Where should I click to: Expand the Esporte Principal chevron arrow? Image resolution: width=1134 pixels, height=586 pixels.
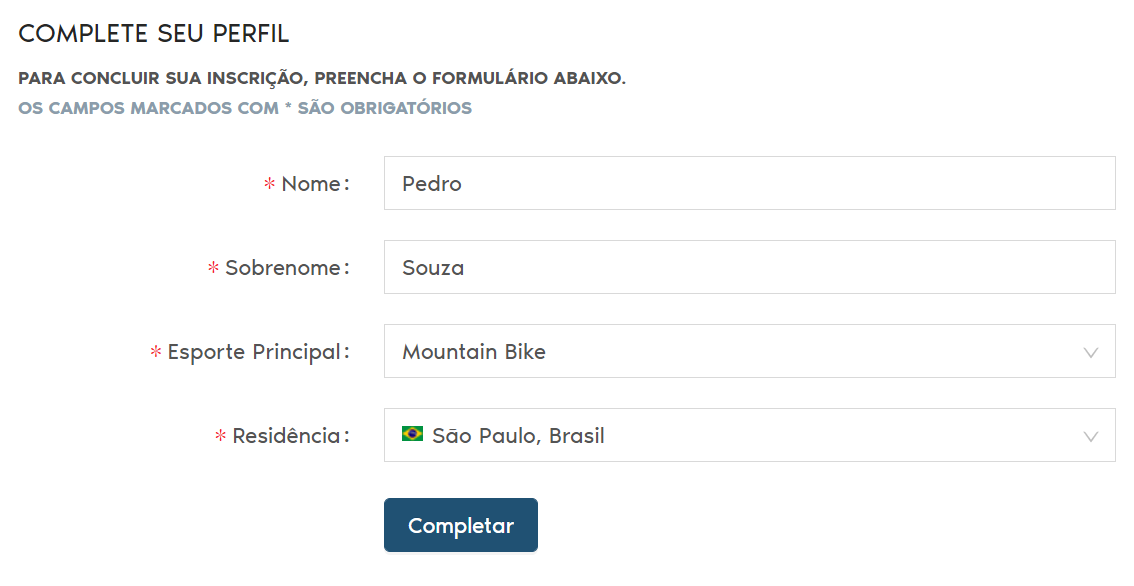coord(1091,352)
